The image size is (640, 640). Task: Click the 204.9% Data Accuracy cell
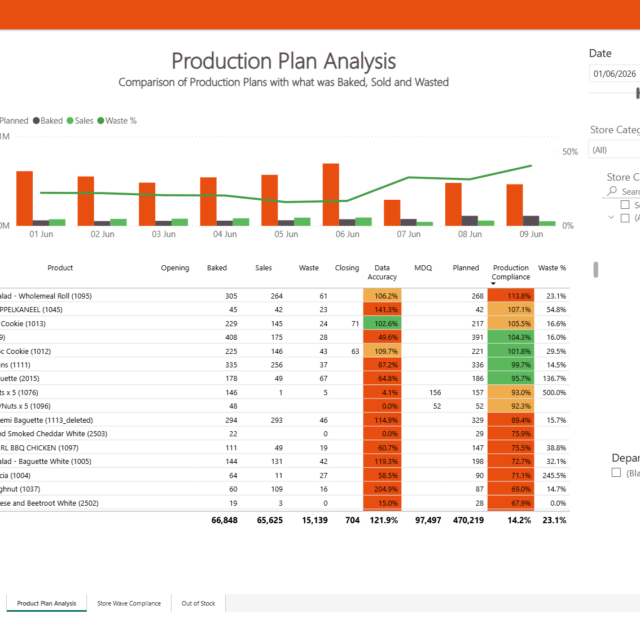coord(382,489)
